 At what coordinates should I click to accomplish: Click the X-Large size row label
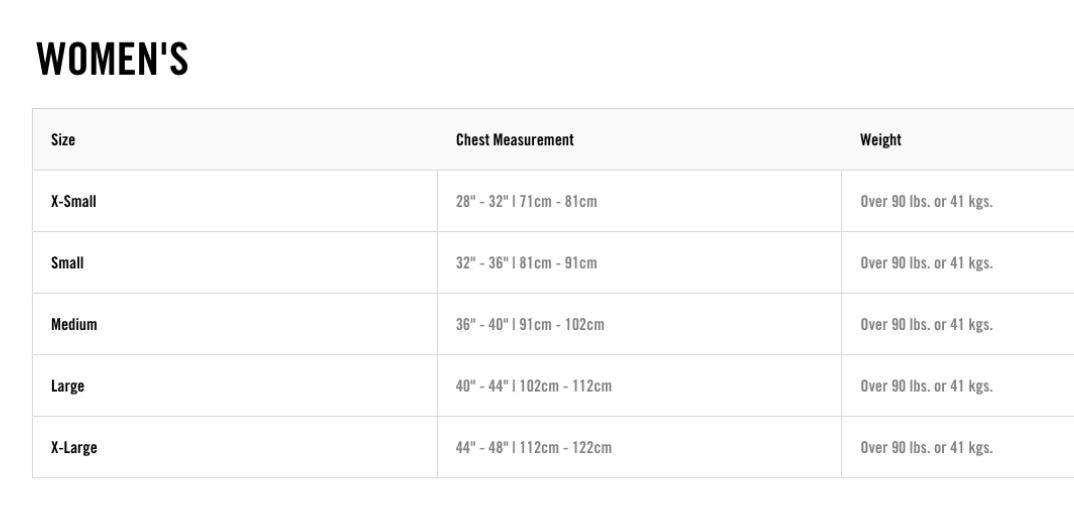(74, 448)
